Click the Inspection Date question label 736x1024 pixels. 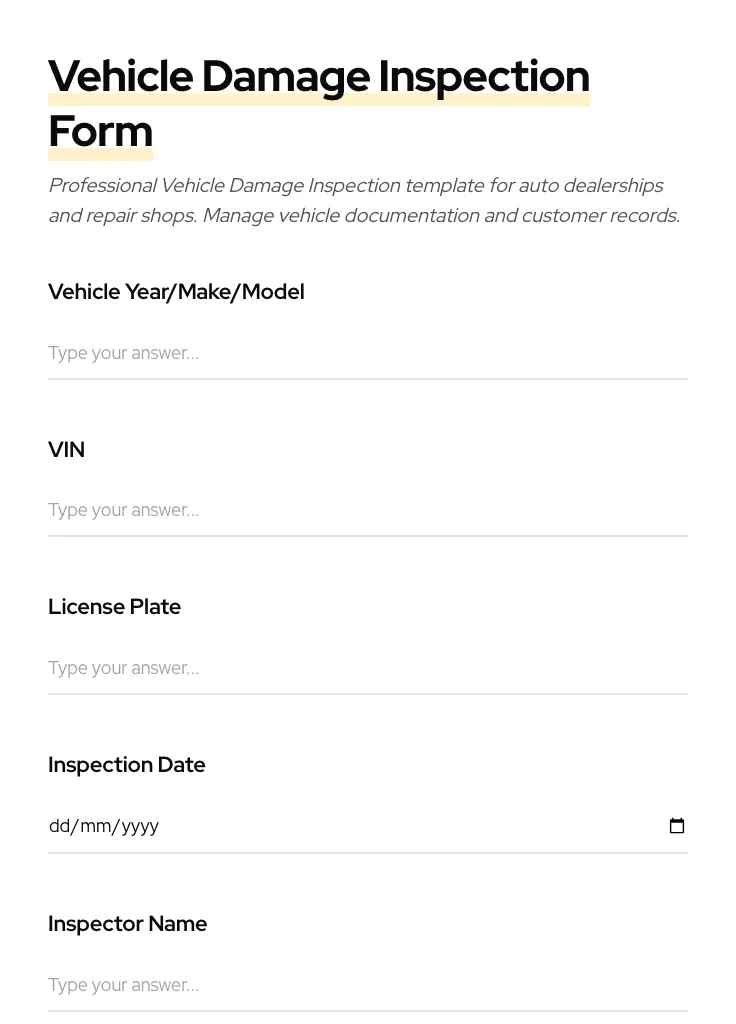click(126, 764)
